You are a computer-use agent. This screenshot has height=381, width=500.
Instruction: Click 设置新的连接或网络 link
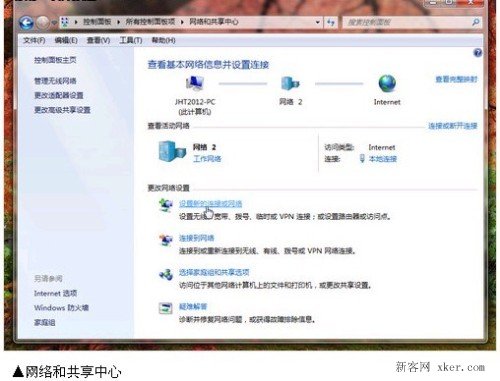pos(211,204)
